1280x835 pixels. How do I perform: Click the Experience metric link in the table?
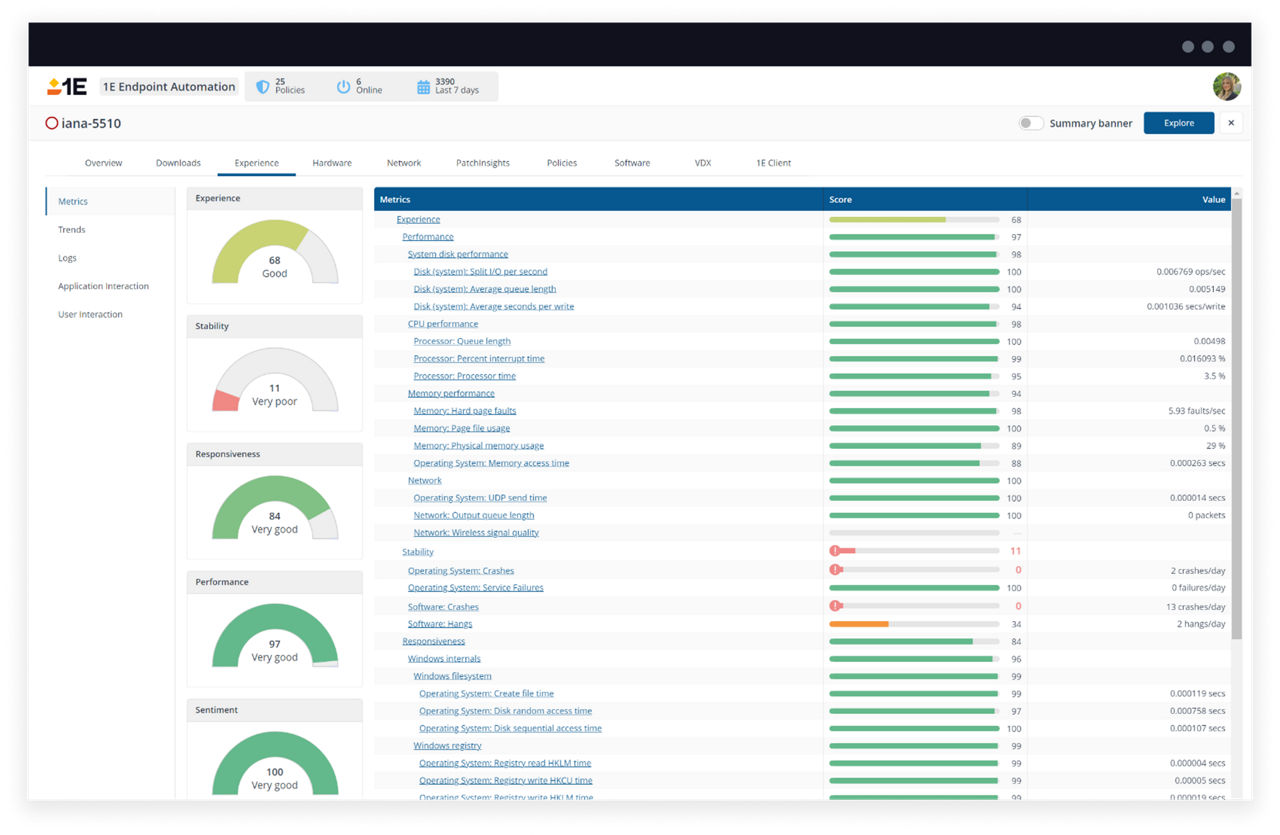418,219
